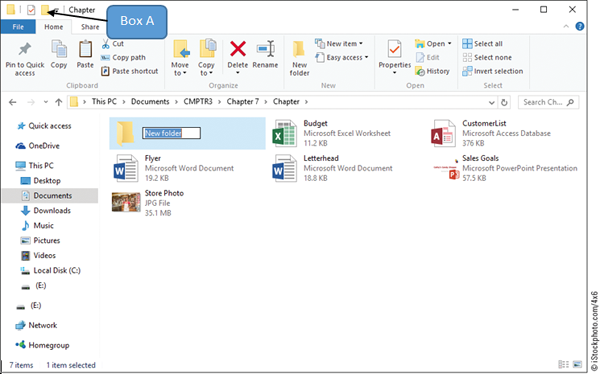Click the New folder name edit box
This screenshot has width=600, height=374.
171,133
